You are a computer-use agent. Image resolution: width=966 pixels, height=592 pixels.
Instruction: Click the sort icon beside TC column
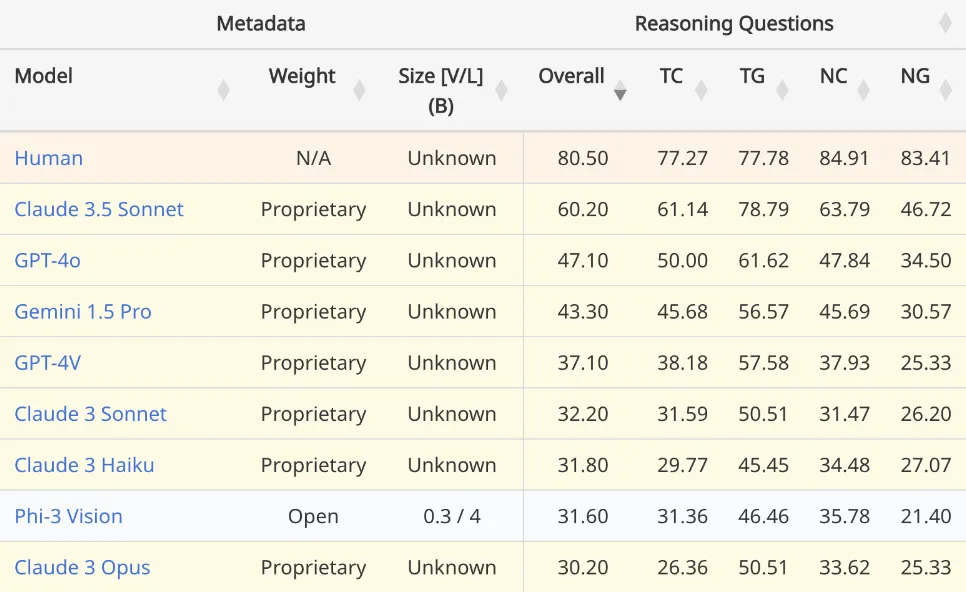(701, 90)
